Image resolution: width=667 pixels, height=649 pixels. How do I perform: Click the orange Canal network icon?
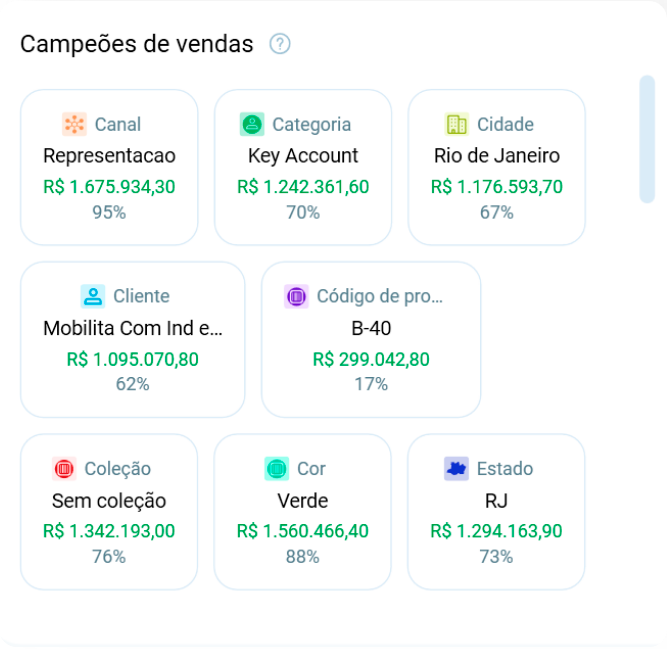coord(74,124)
